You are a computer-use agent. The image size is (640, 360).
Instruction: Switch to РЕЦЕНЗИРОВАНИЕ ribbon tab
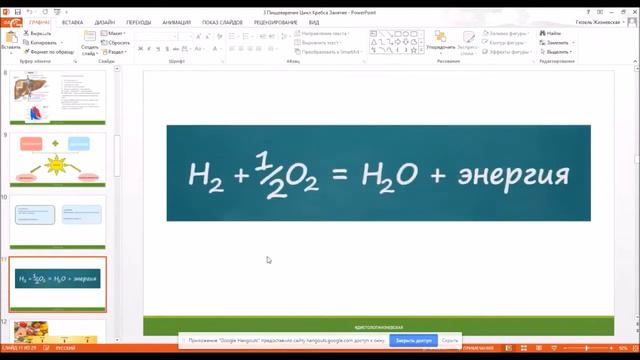(x=276, y=22)
